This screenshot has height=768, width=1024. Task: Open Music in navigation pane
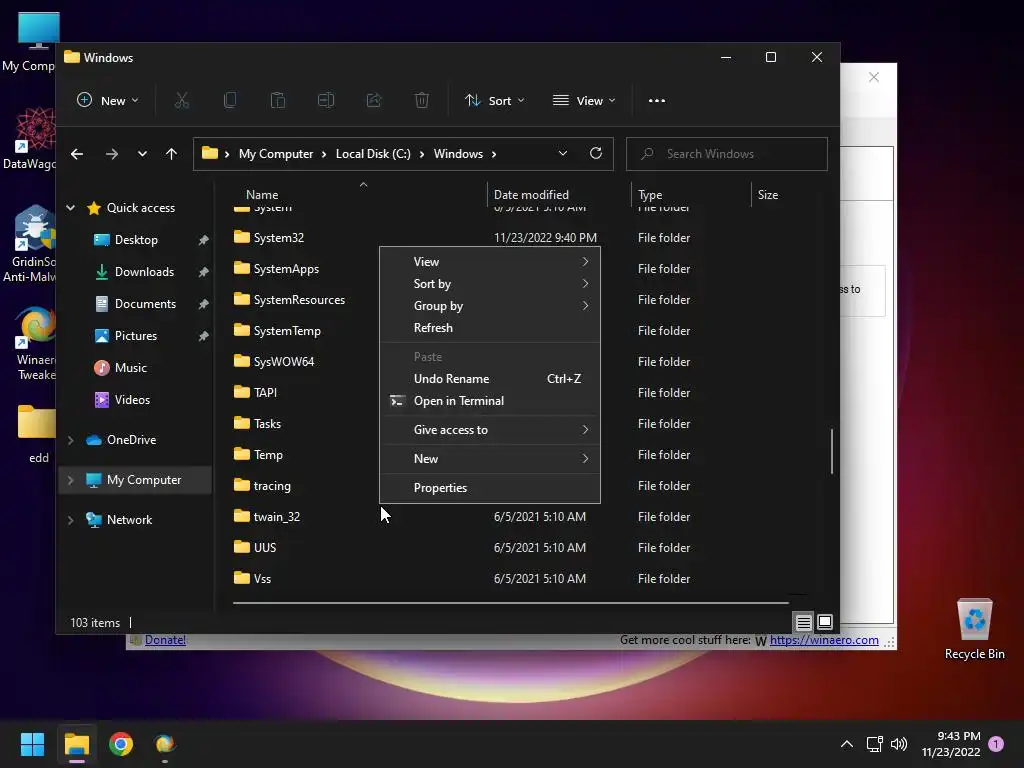pos(131,368)
